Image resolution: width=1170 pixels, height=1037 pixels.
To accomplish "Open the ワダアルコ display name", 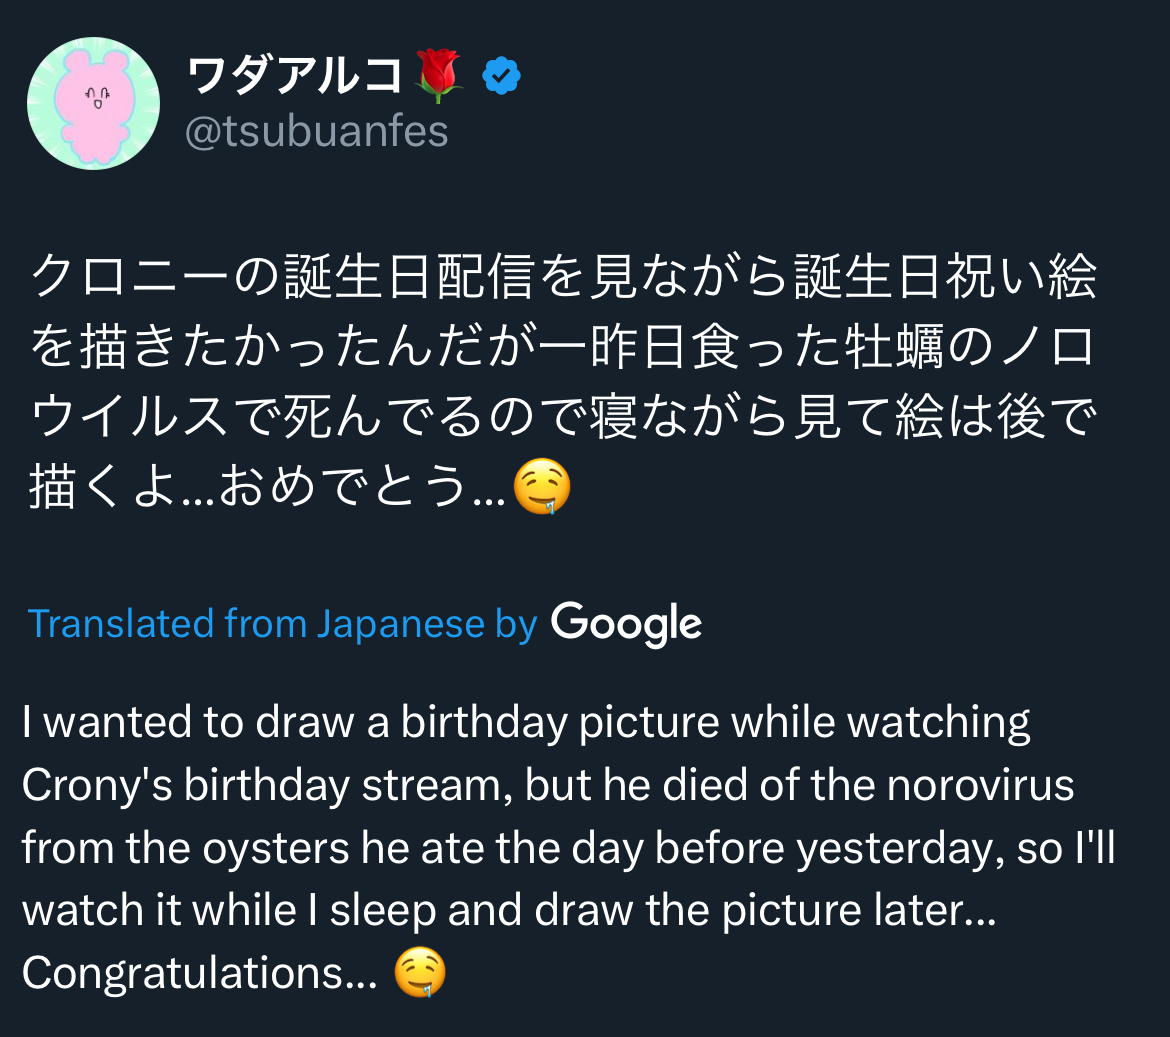I will 294,76.
